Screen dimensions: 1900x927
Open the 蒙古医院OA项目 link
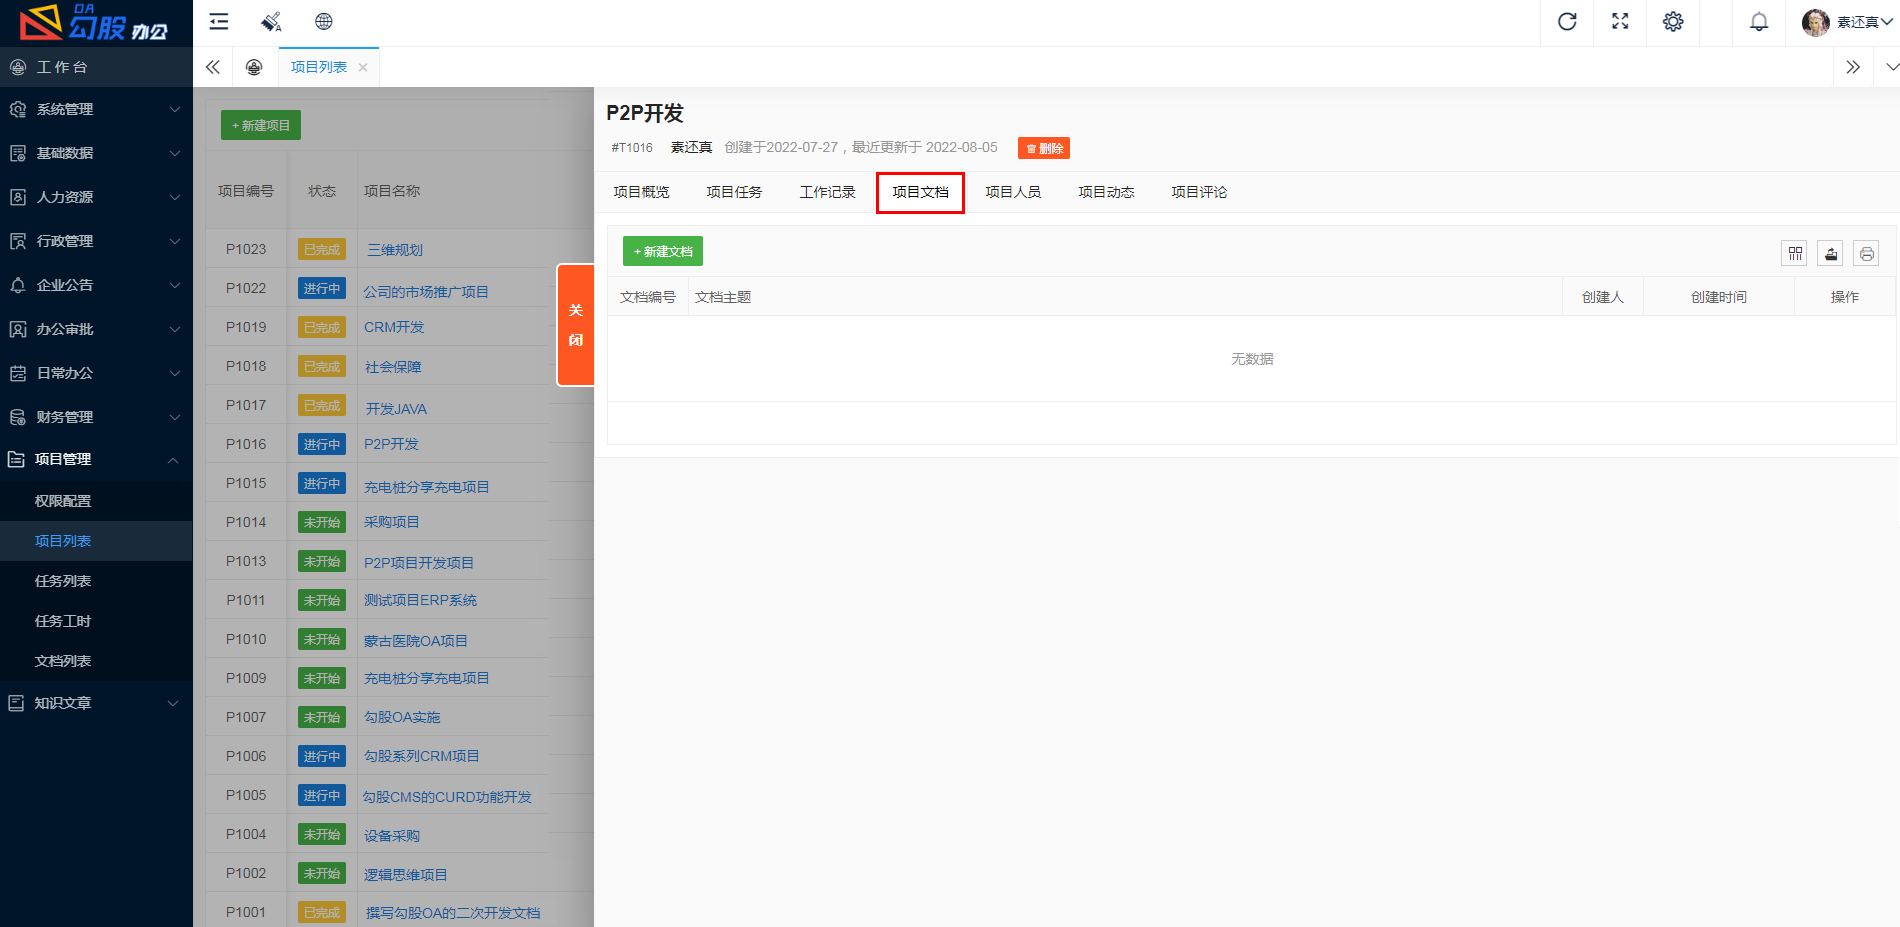click(416, 641)
